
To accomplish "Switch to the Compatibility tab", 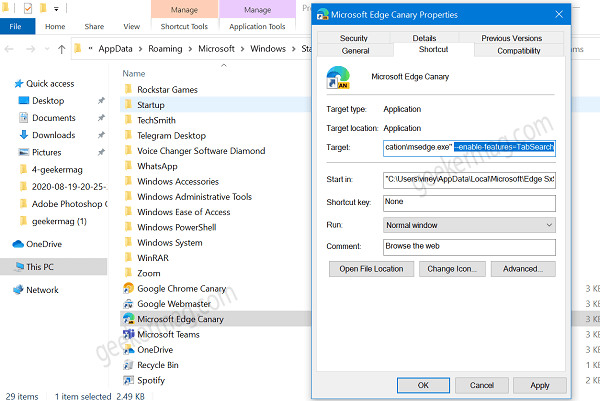I will tap(518, 51).
